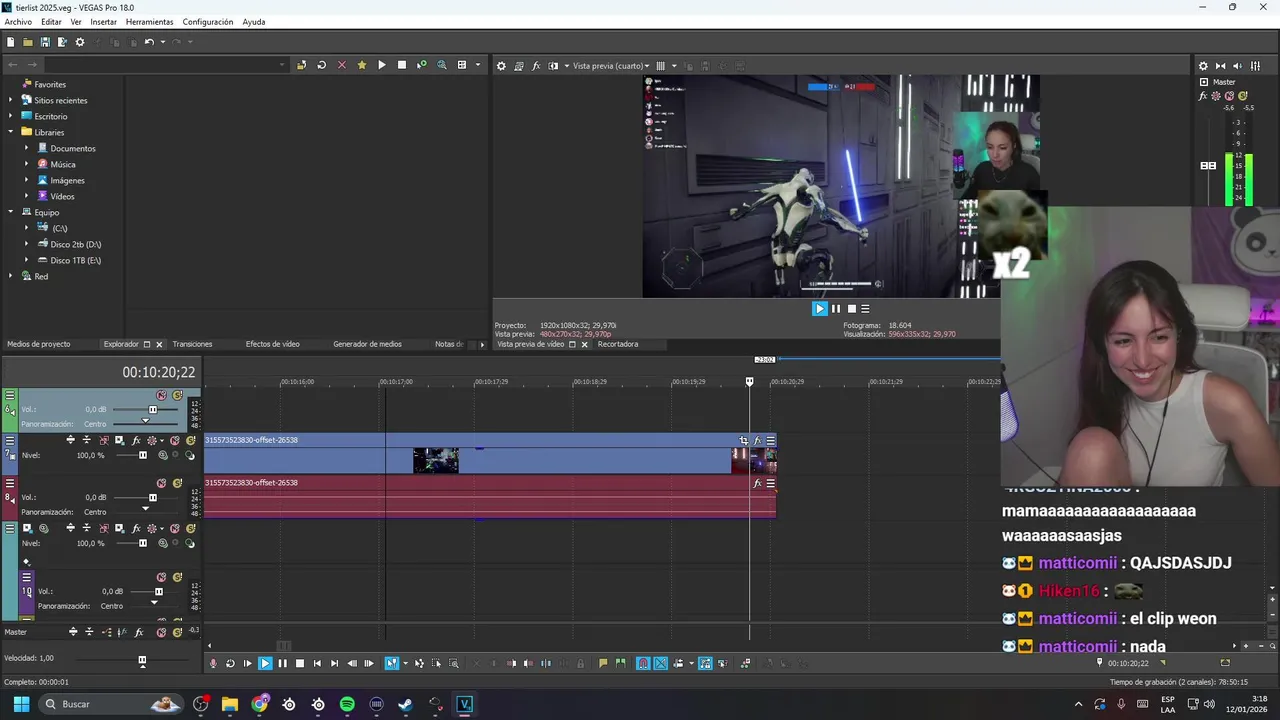Viewport: 1280px width, 720px height.
Task: Collapse the Equipo tree node
Action: 10,212
